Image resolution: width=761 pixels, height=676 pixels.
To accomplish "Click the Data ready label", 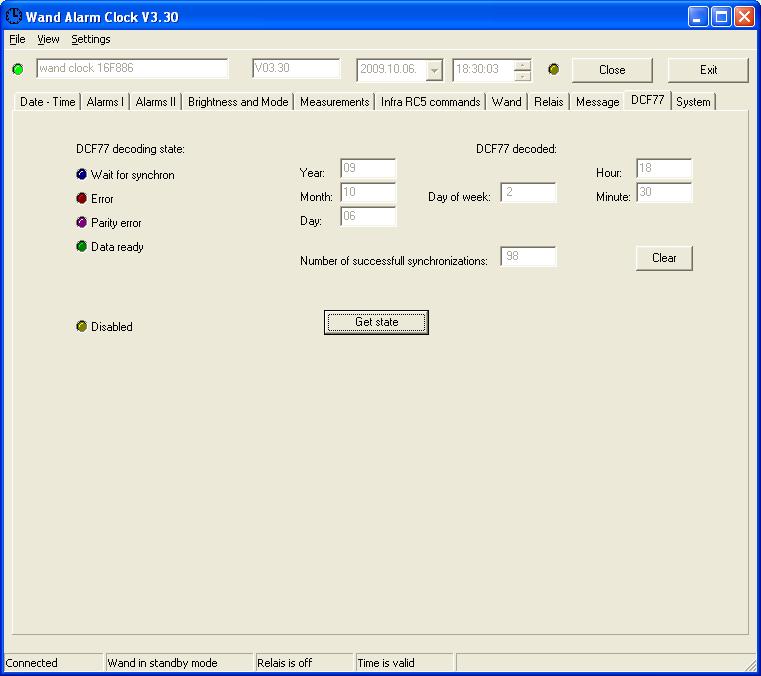I will click(x=117, y=247).
